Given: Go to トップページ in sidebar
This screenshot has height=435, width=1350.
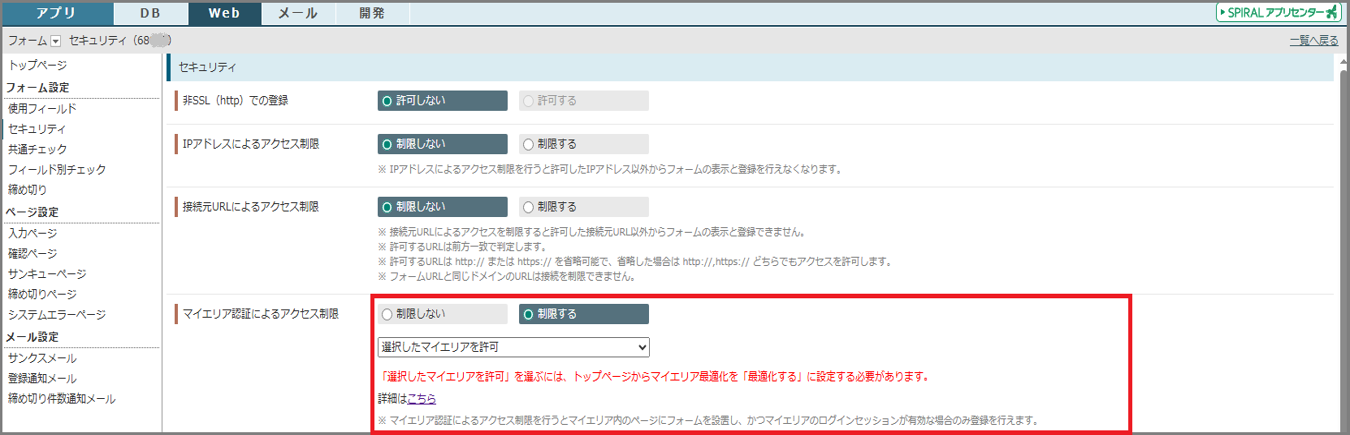Looking at the screenshot, I should 38,65.
